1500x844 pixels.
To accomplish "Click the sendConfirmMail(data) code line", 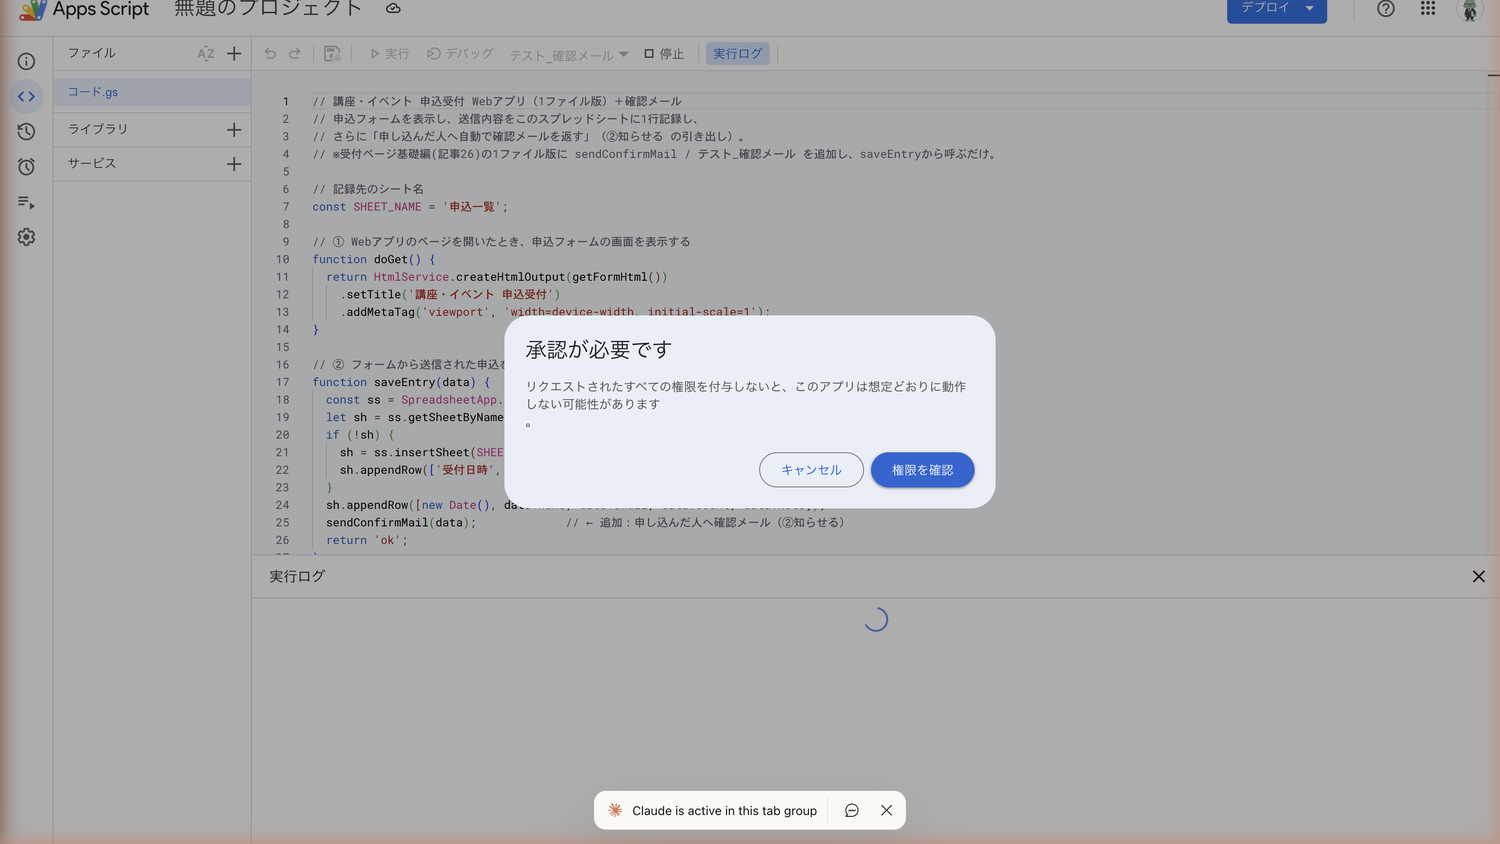I will pos(401,522).
